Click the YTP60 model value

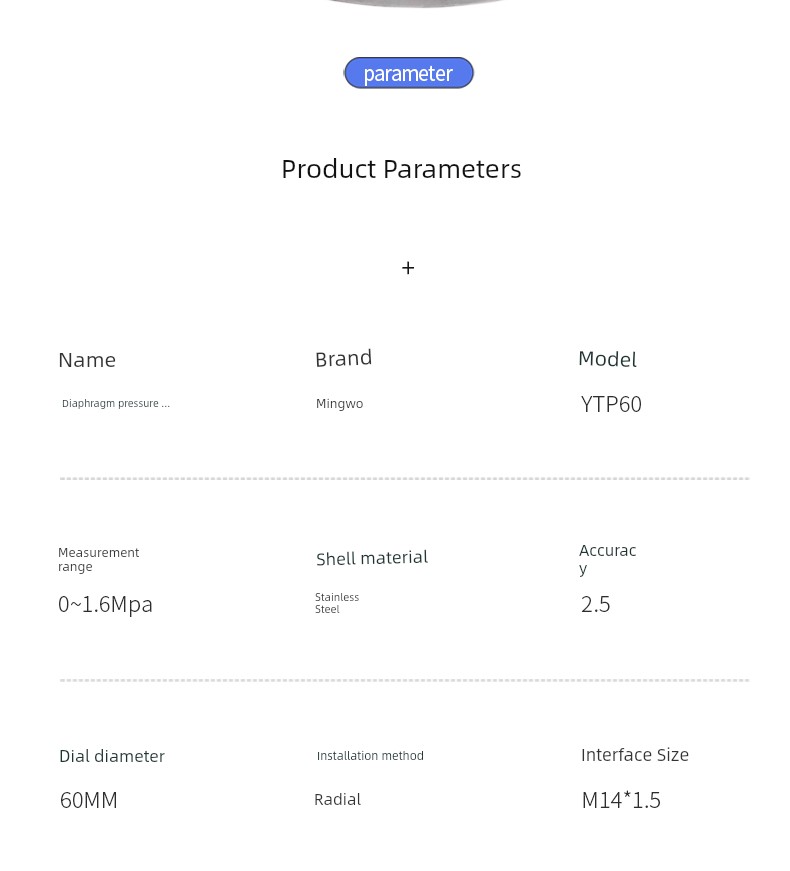click(611, 404)
